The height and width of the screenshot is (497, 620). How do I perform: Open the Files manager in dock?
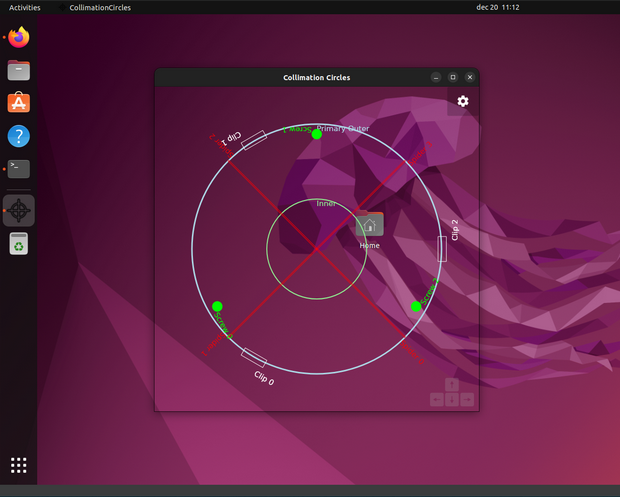[x=19, y=70]
